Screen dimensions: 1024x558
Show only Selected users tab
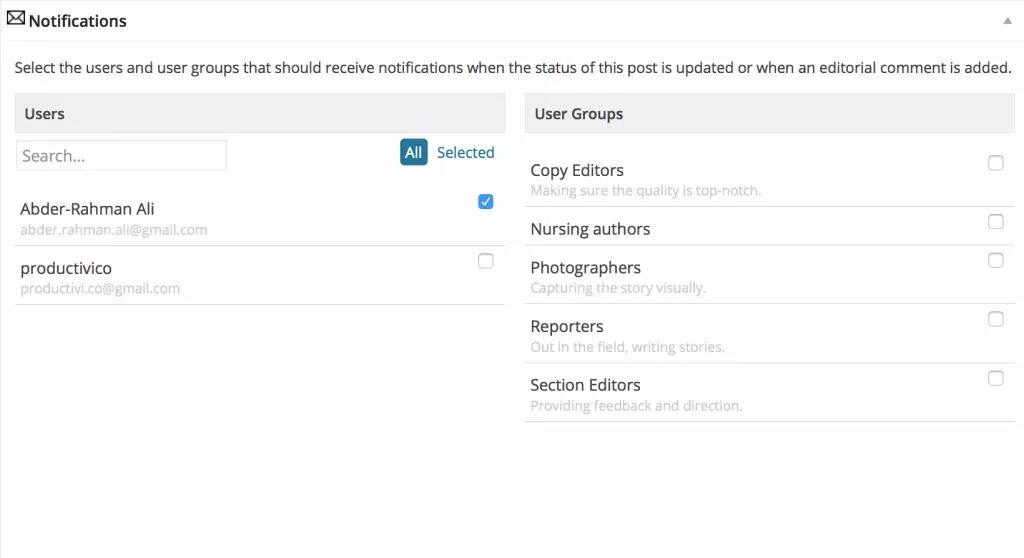pyautogui.click(x=465, y=153)
